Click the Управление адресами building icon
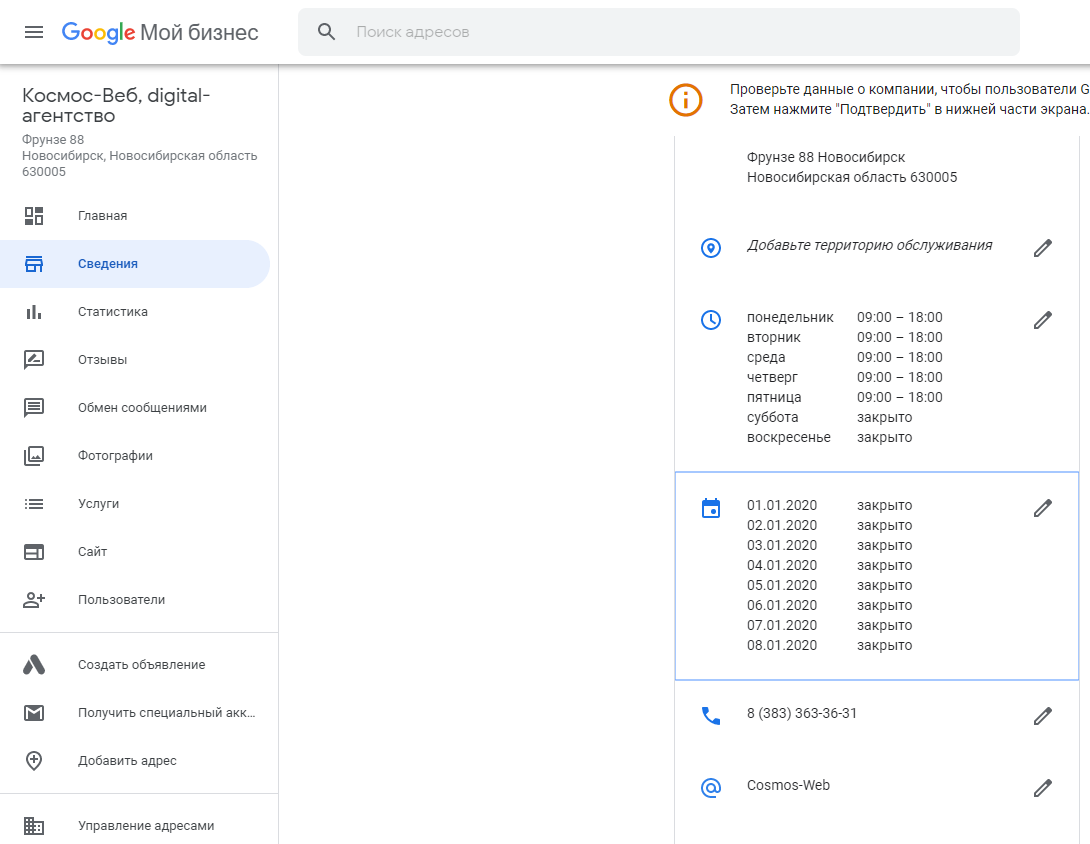The image size is (1090, 844). coord(33,825)
